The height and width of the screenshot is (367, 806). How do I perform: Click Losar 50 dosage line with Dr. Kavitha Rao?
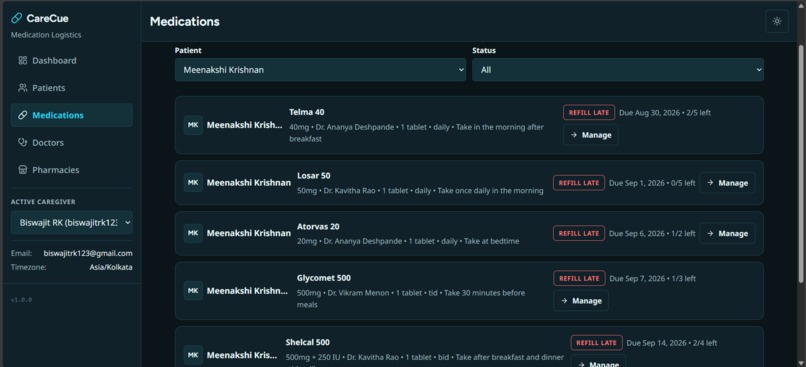420,191
